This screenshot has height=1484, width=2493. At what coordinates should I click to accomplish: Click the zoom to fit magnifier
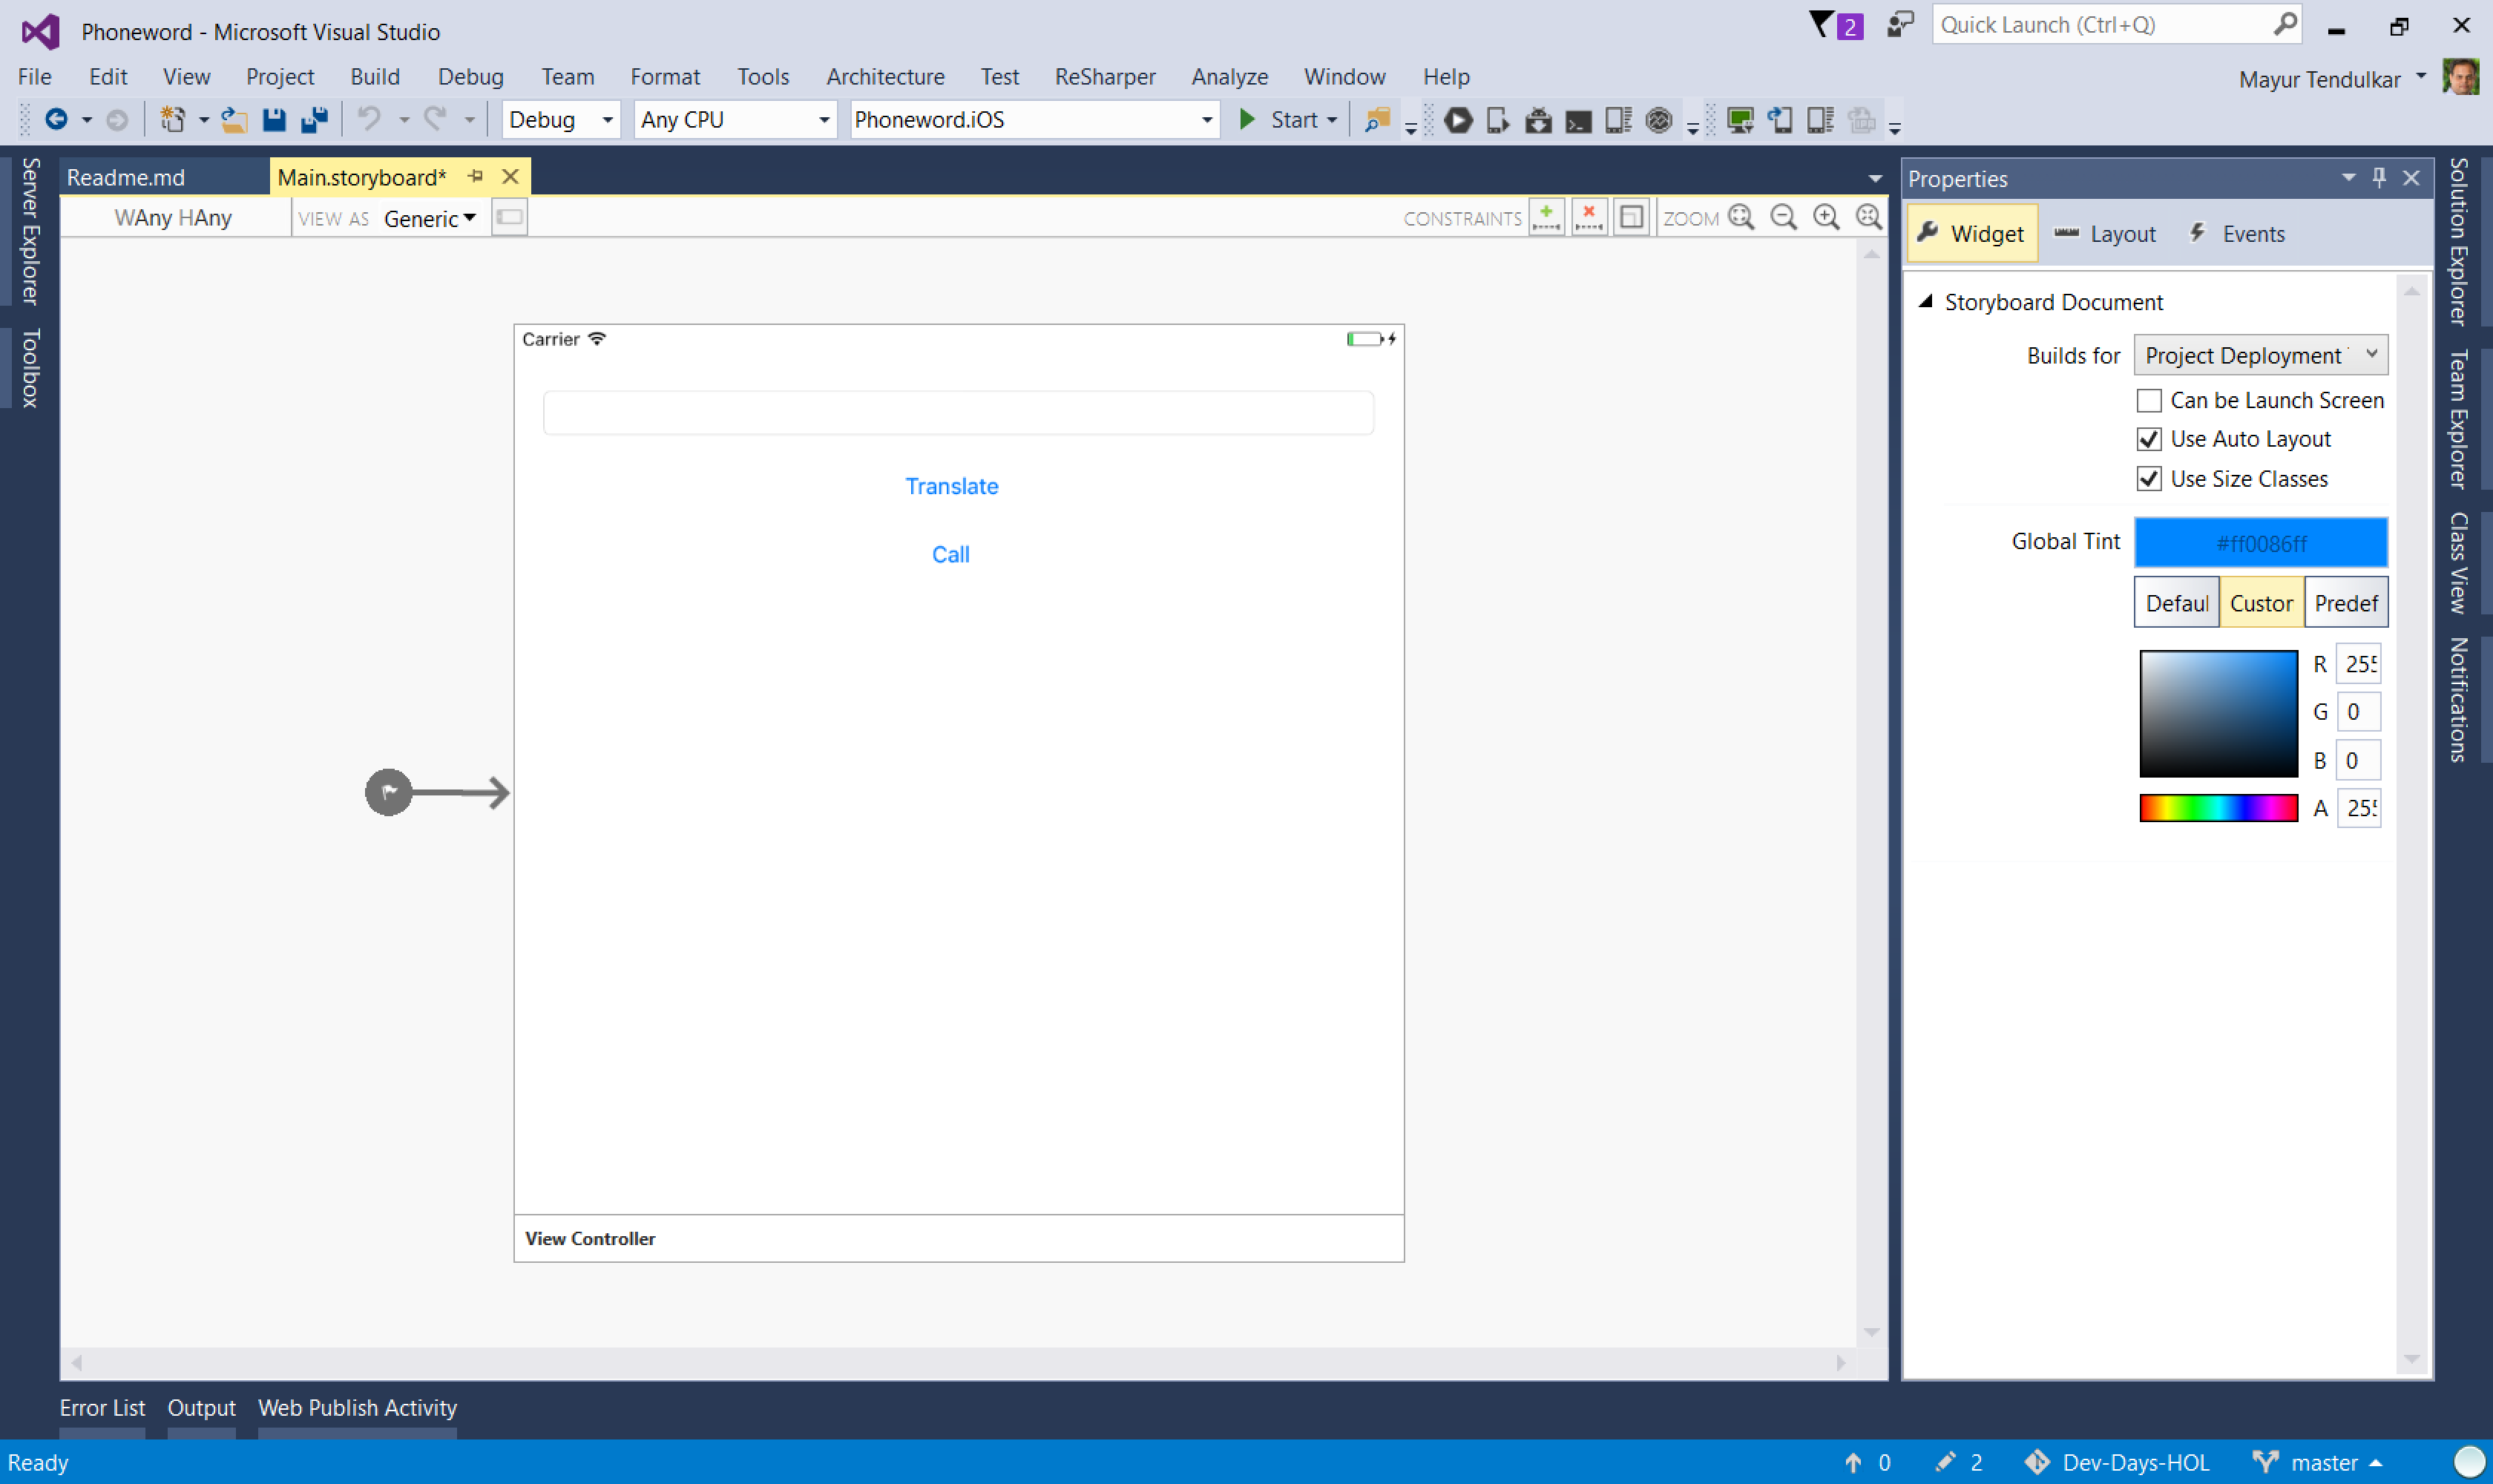coord(1741,217)
